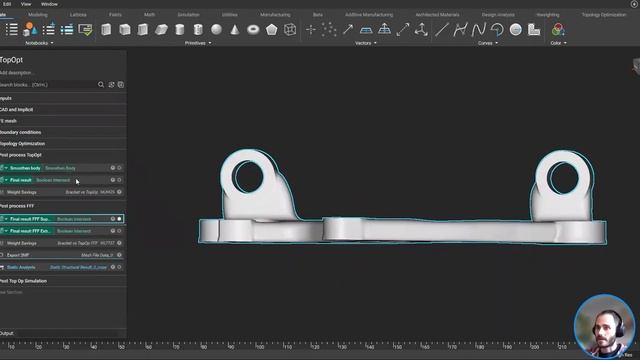Click the orange sphere and cone shapes icon
This screenshot has width=640, height=360.
click(30, 29)
